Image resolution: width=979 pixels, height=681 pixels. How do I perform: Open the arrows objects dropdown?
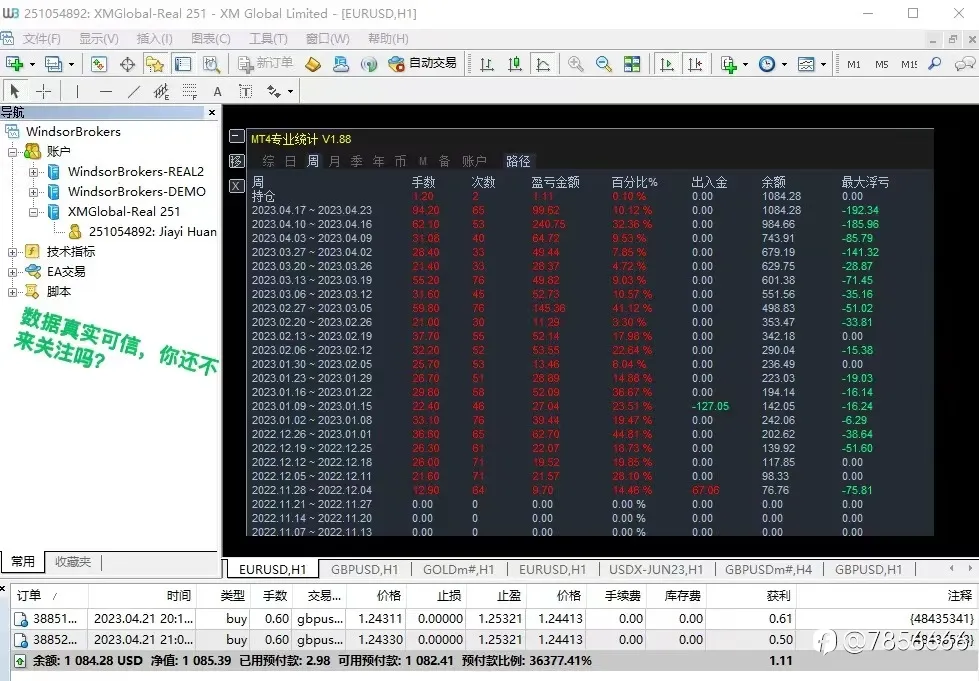[290, 92]
